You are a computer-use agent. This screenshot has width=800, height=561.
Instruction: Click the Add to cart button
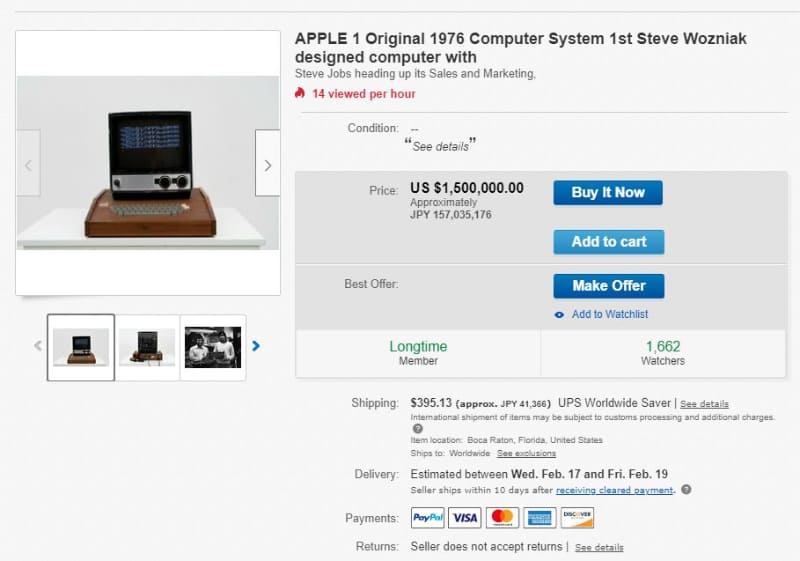point(609,242)
